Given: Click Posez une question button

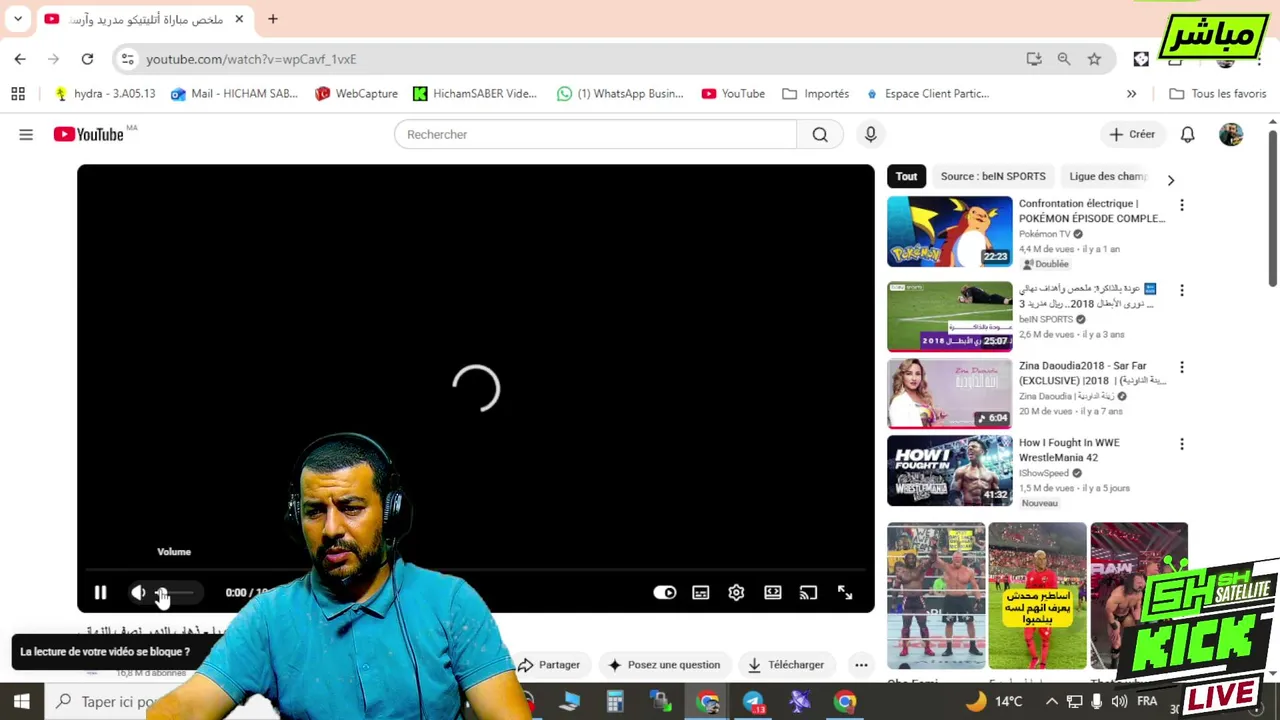Looking at the screenshot, I should (664, 665).
